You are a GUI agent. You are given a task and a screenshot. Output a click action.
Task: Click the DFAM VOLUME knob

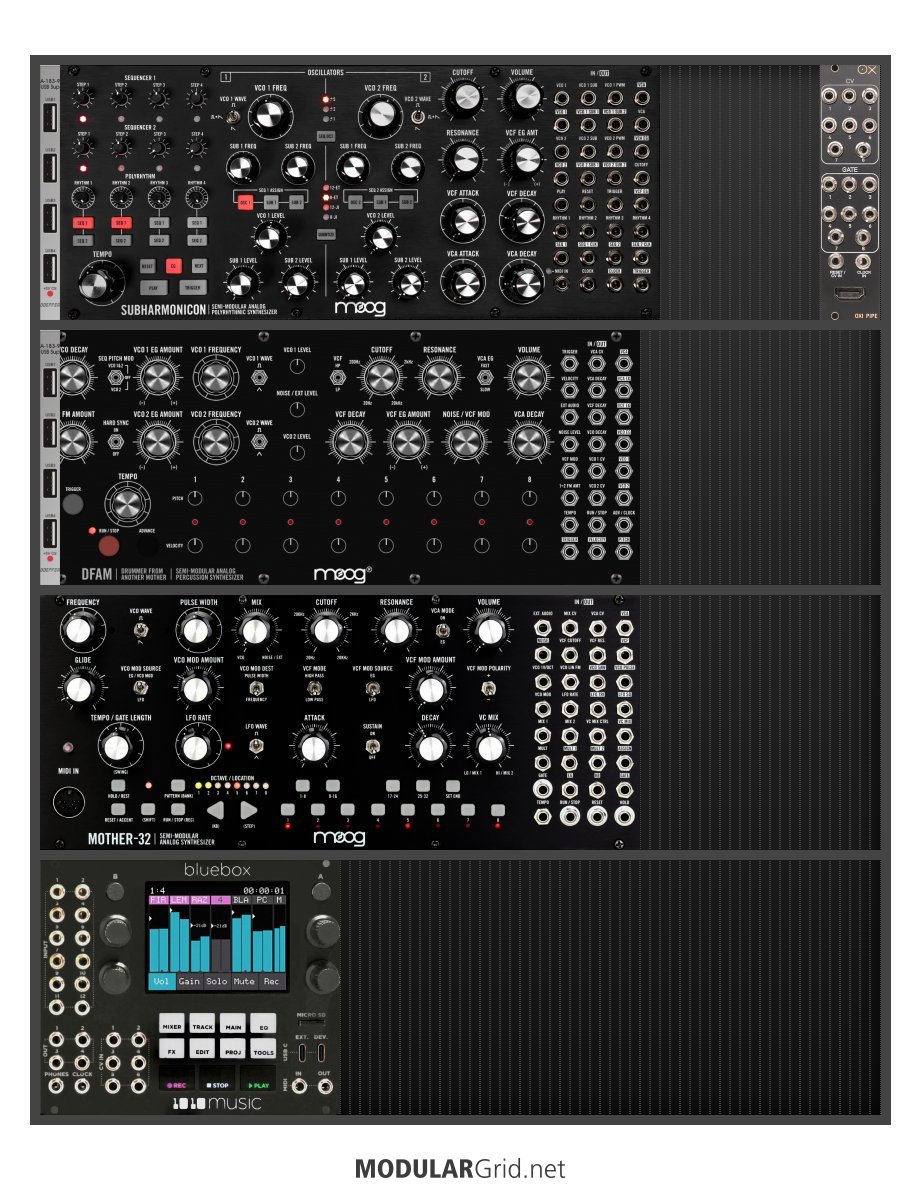click(x=528, y=377)
